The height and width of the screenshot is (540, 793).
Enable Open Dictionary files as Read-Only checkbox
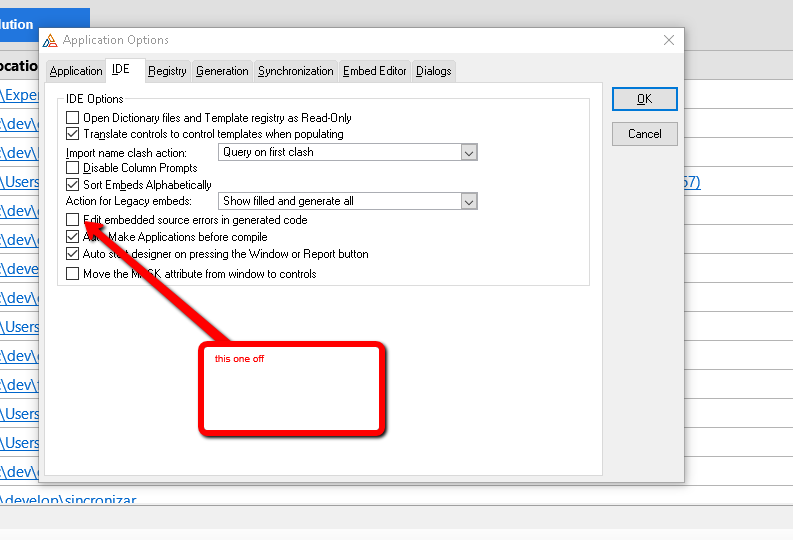pos(72,118)
